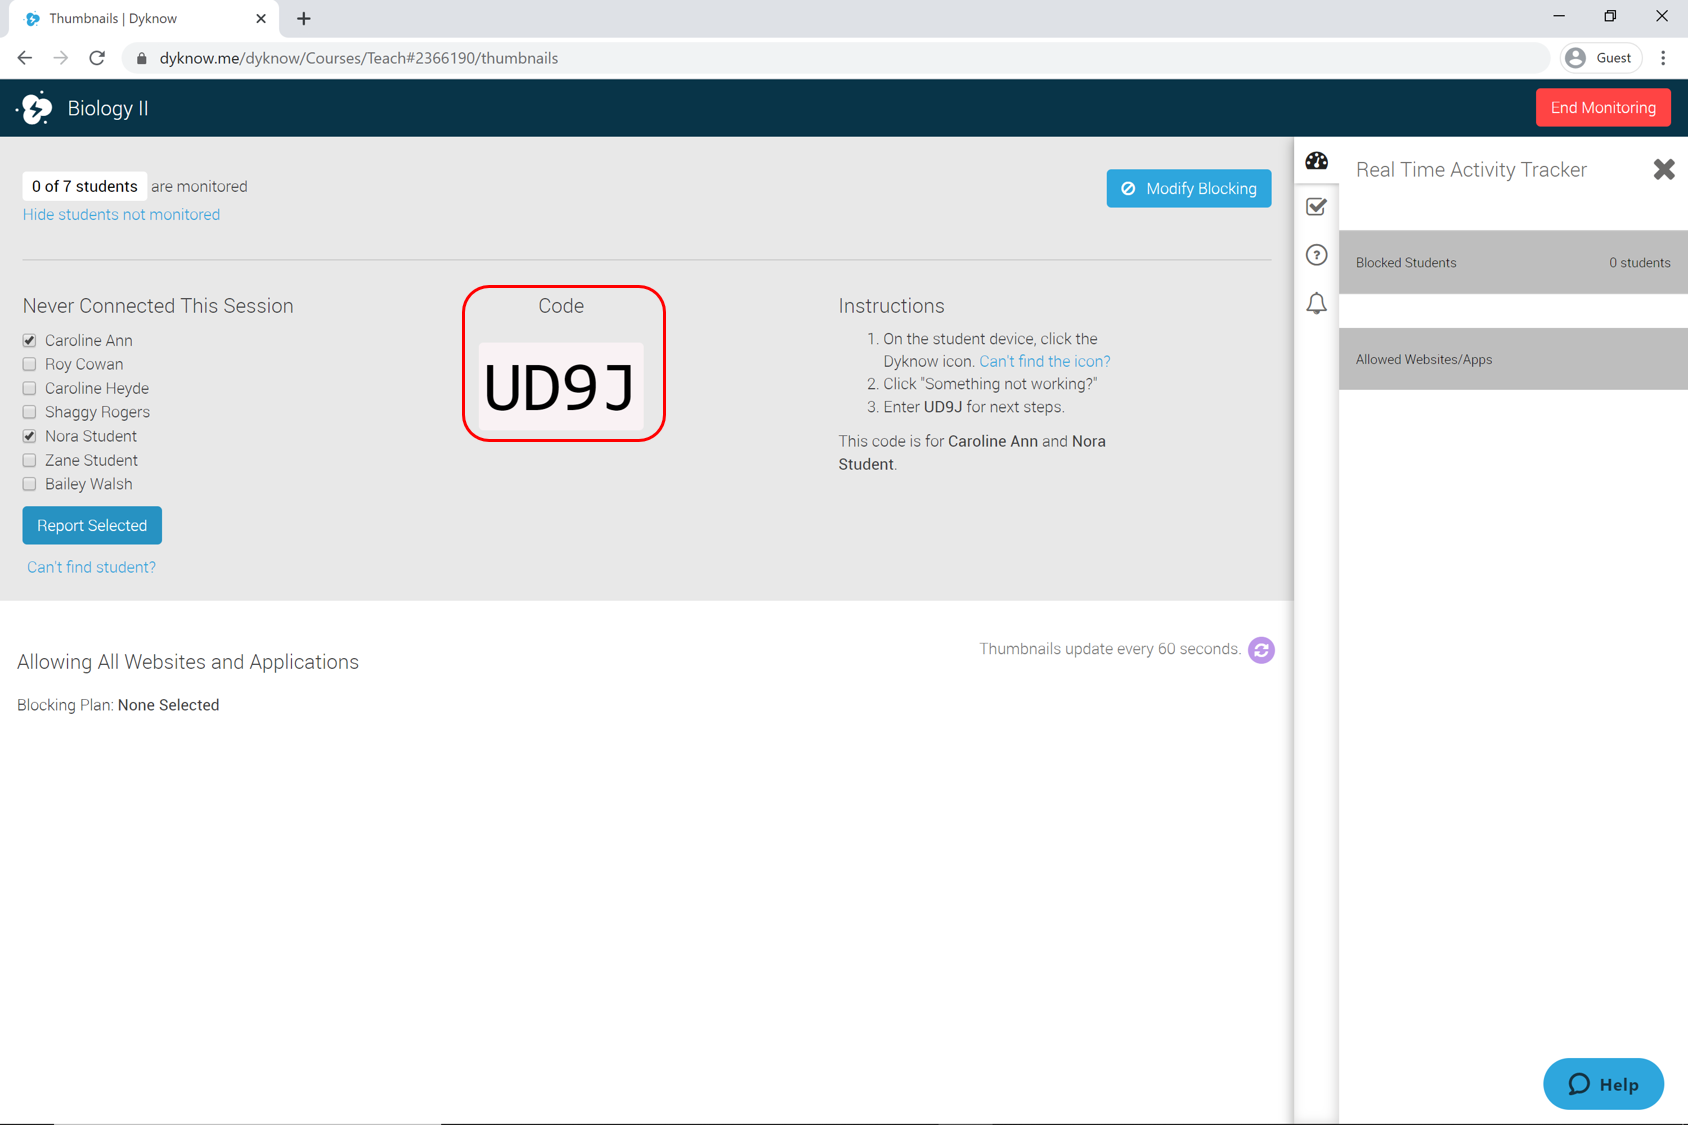Expand the Blocked Students section
Image resolution: width=1688 pixels, height=1125 pixels.
pyautogui.click(x=1513, y=262)
